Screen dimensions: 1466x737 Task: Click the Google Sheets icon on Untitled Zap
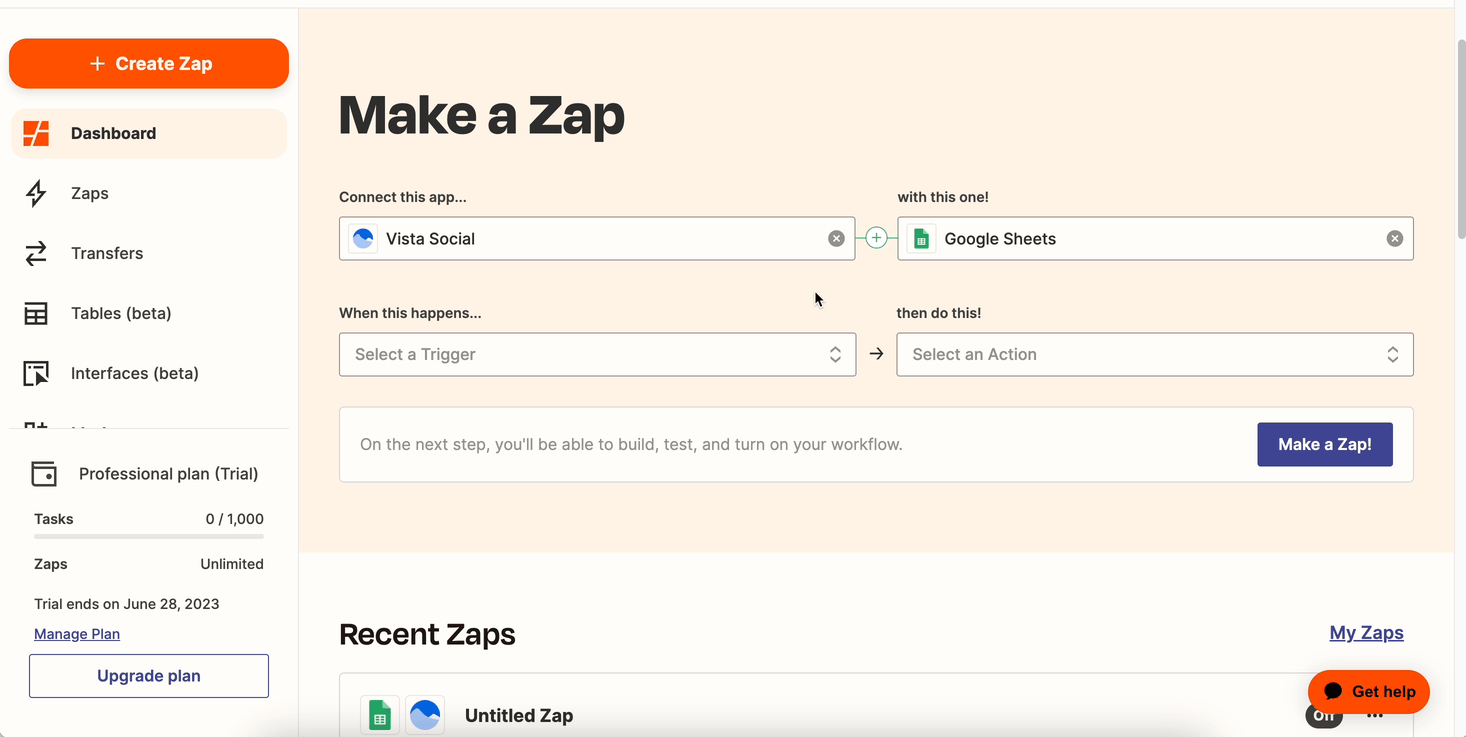click(x=380, y=716)
